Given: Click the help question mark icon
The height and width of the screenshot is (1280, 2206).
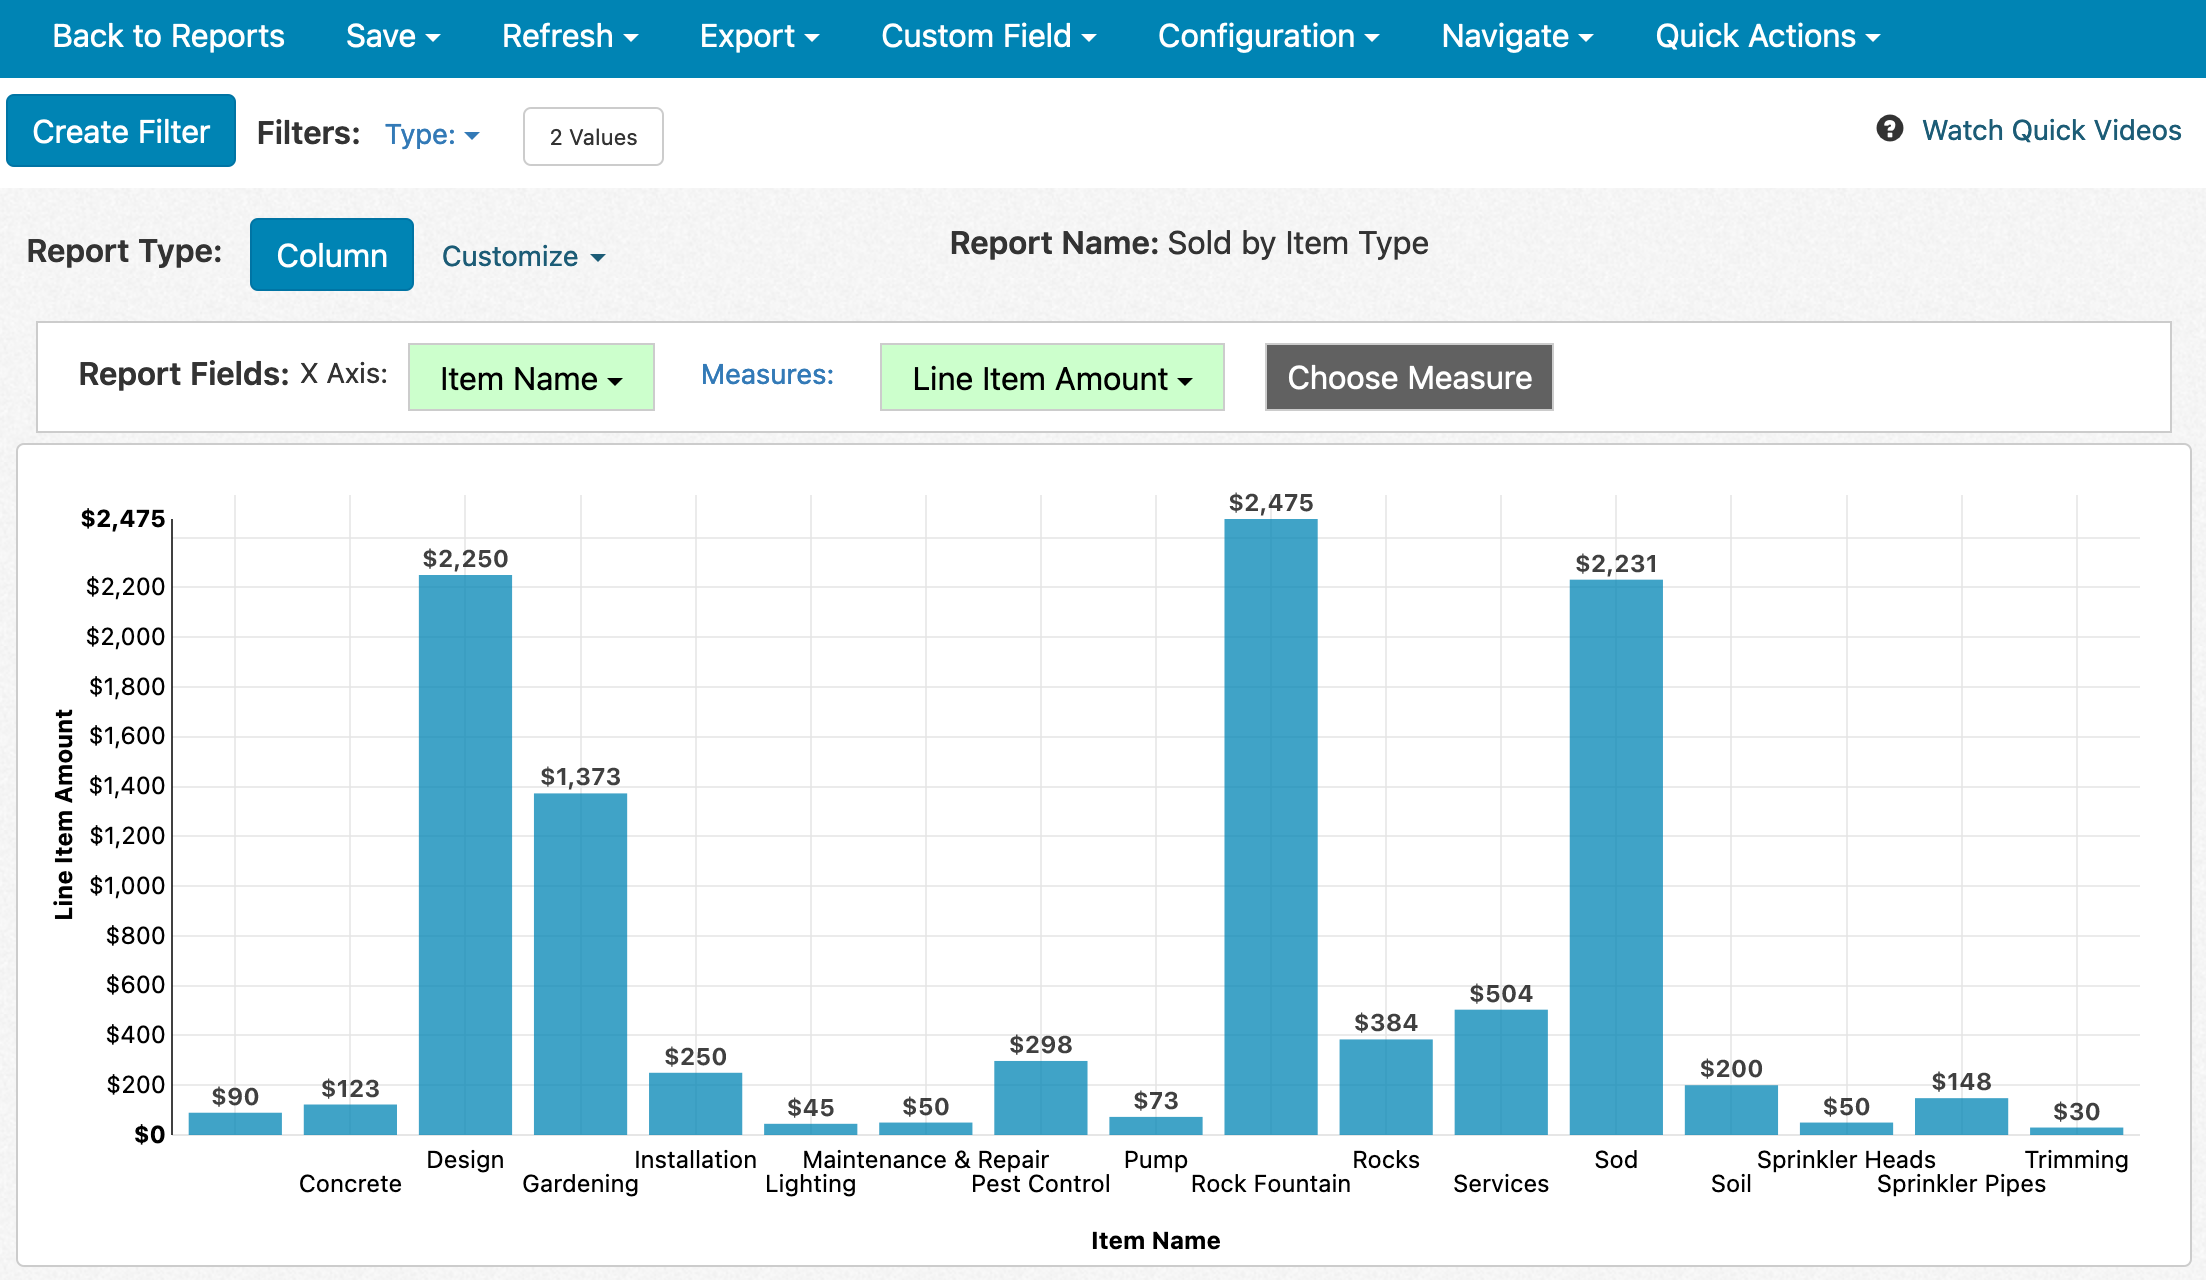Looking at the screenshot, I should 1889,129.
